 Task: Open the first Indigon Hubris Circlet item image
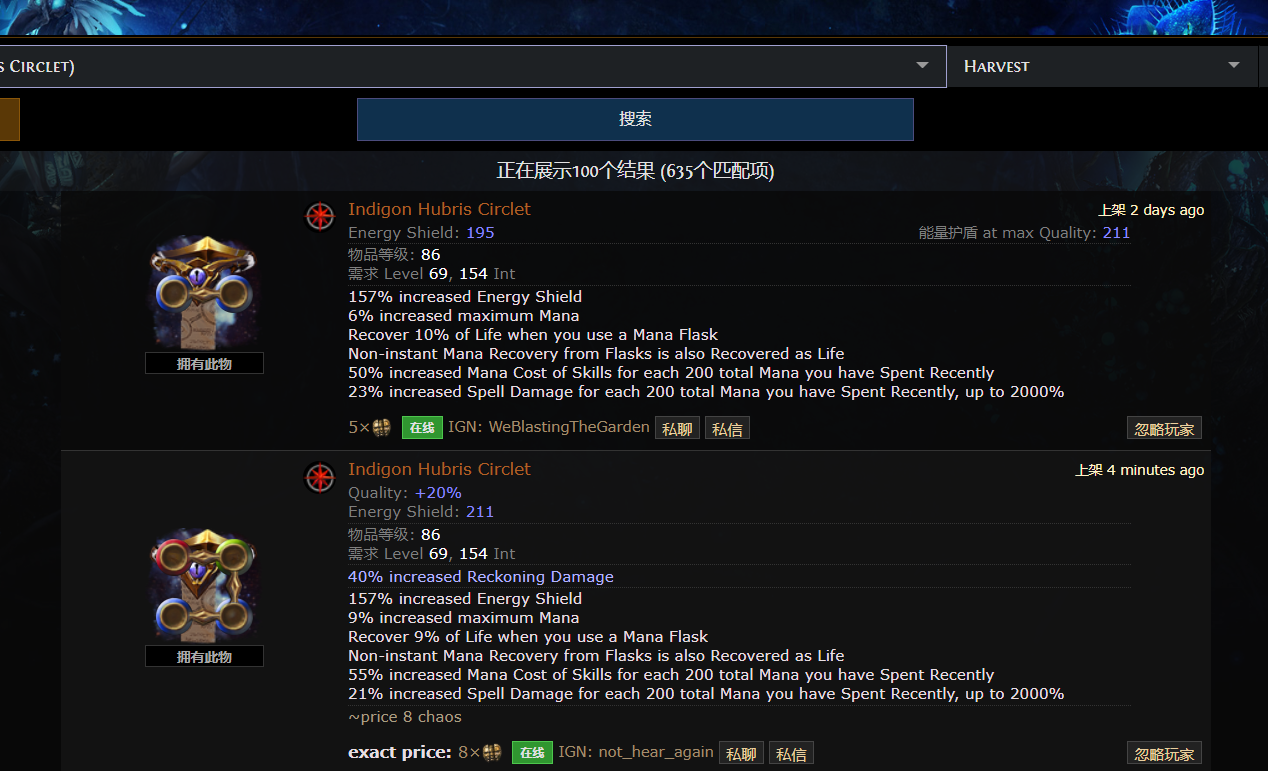(x=204, y=292)
